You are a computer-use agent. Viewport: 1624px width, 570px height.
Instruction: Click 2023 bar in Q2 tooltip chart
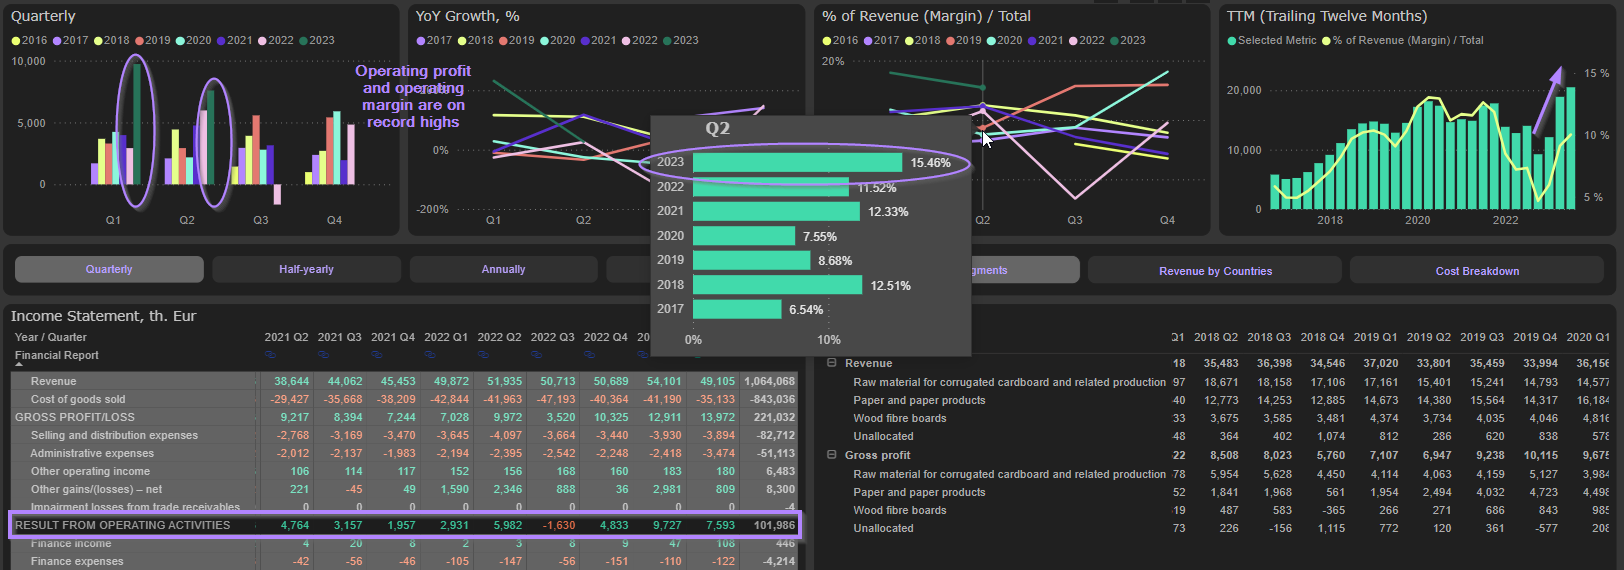[x=797, y=163]
